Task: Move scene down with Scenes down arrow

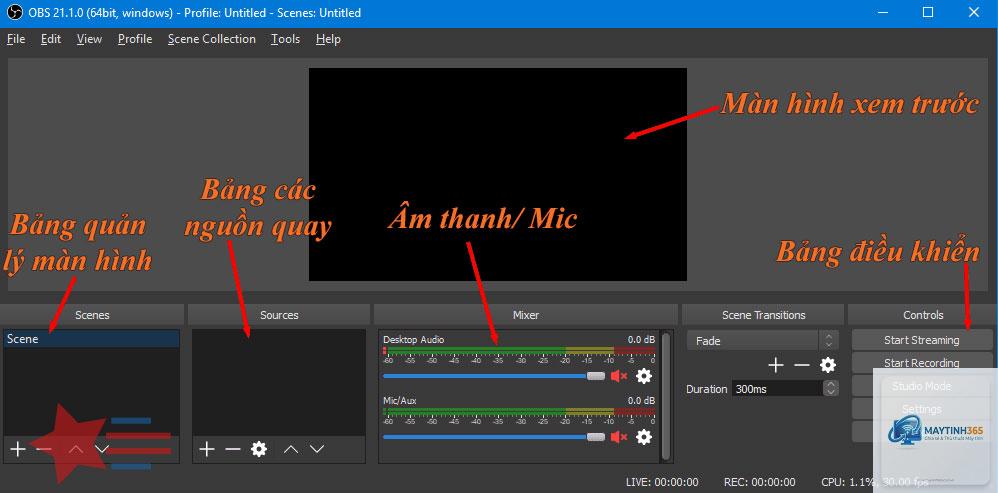Action: click(x=102, y=450)
